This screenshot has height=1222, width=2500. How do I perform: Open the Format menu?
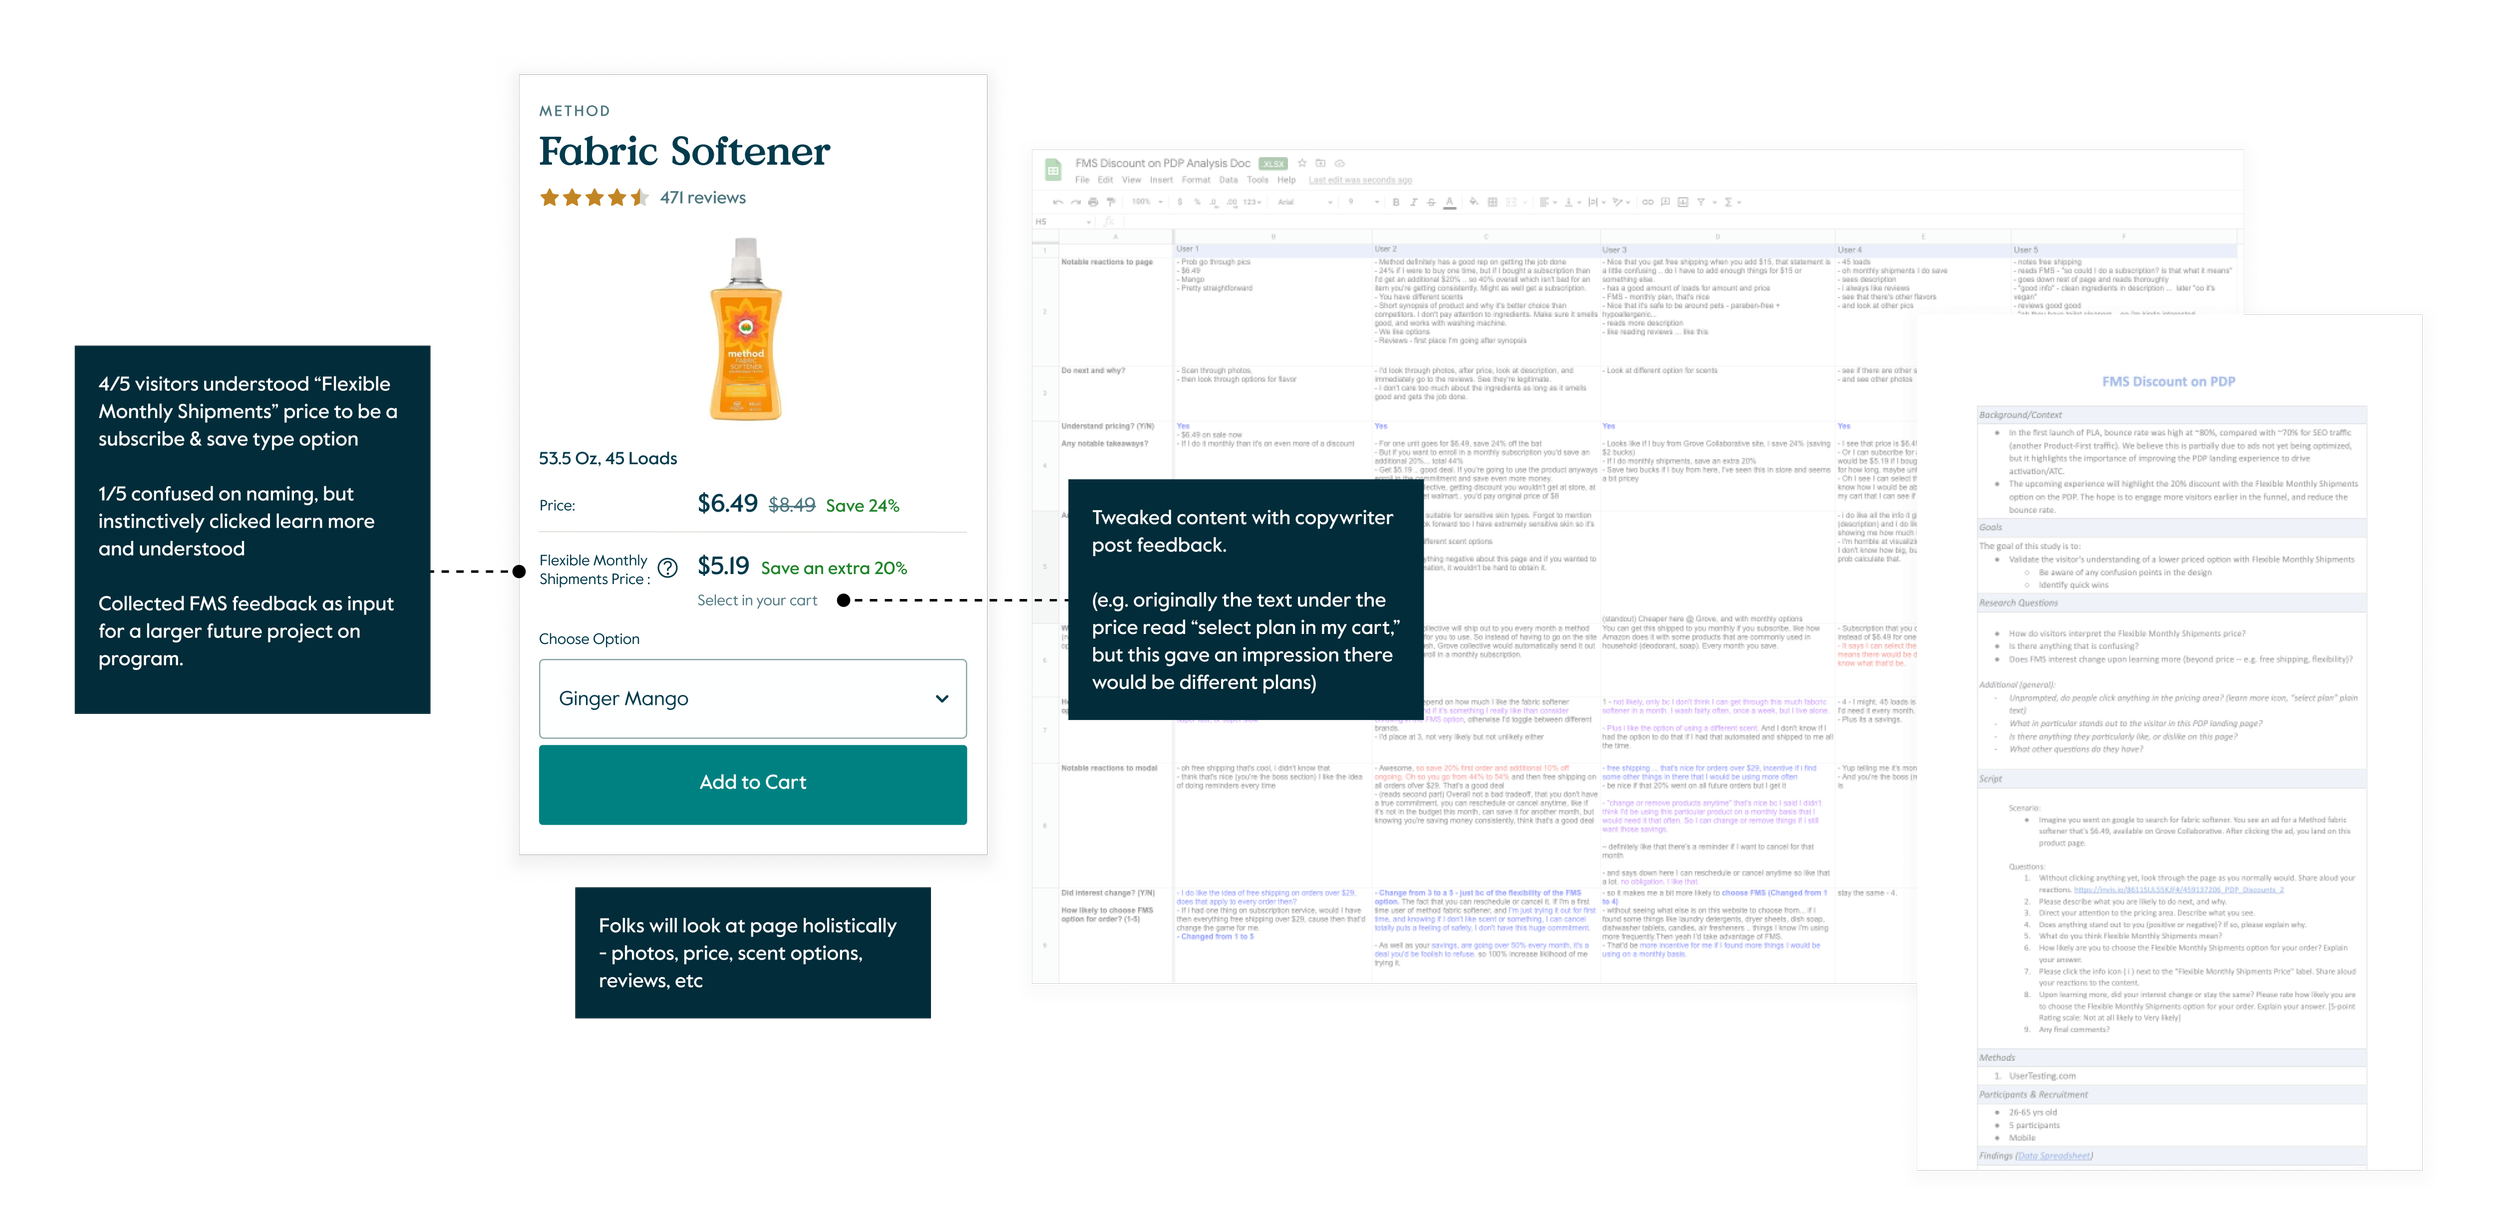tap(1195, 180)
